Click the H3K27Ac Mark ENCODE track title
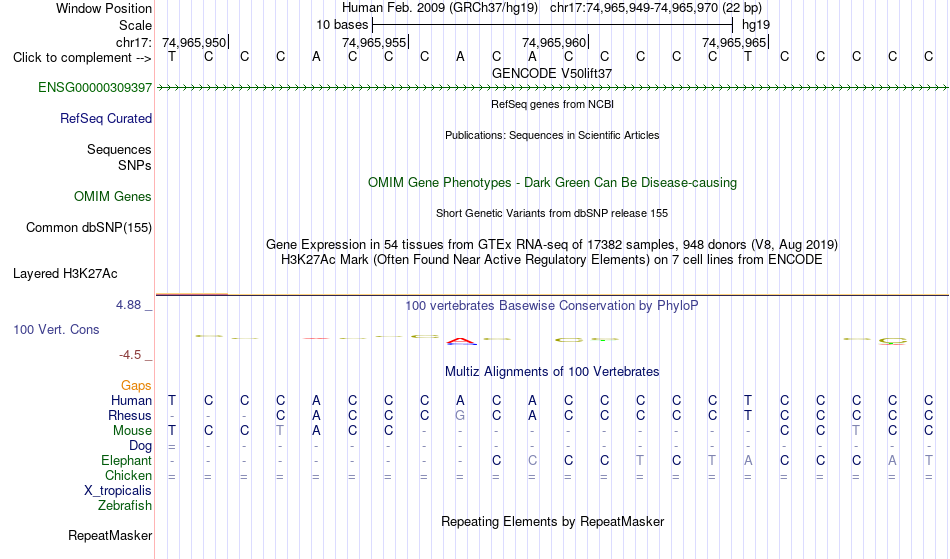Viewport: 950px width, 559px height. click(552, 260)
